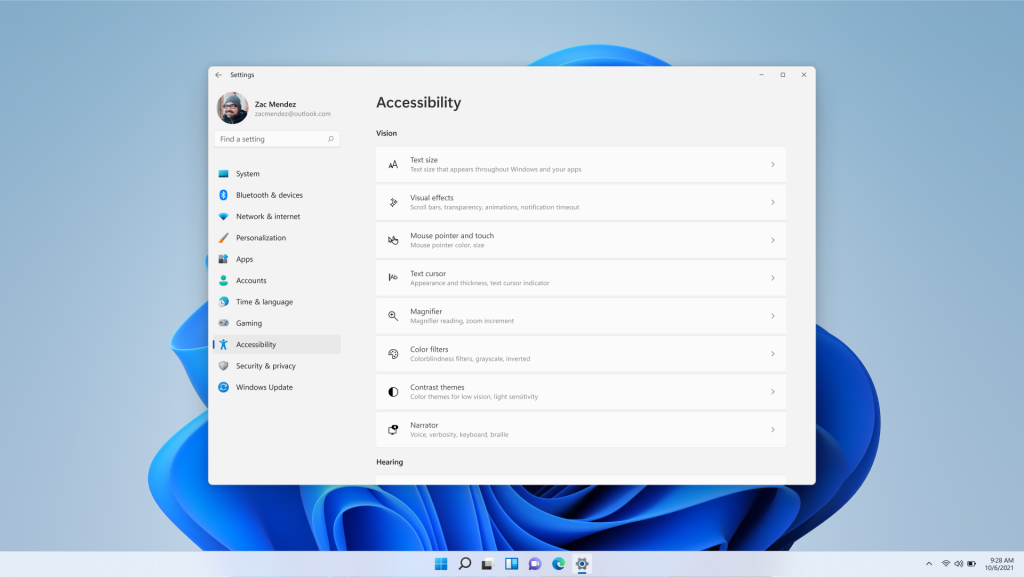Viewport: 1024px width, 577px height.
Task: Expand Mouse pointer and touch chevron
Action: [x=773, y=240]
